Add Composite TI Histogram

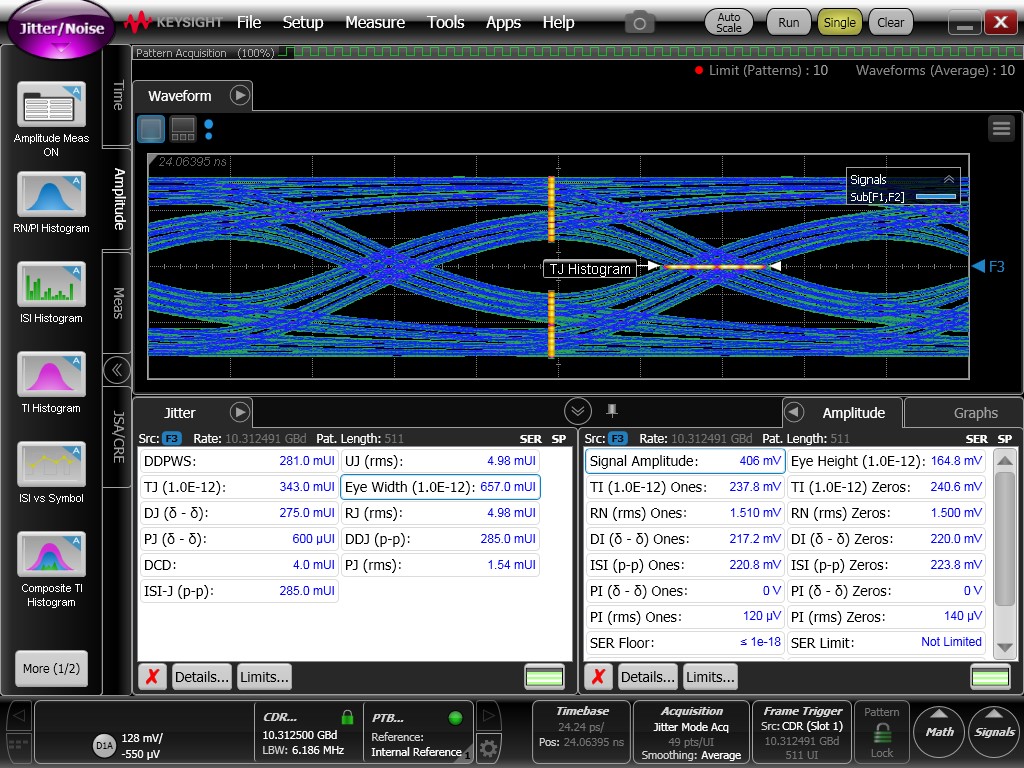(51, 554)
